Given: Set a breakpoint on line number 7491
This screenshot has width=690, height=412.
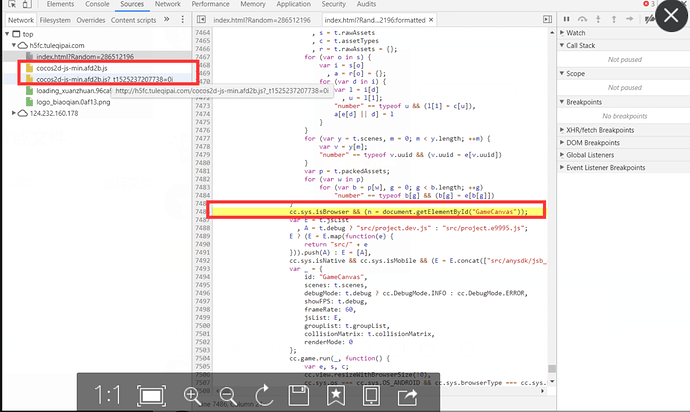Looking at the screenshot, I should (202, 252).
